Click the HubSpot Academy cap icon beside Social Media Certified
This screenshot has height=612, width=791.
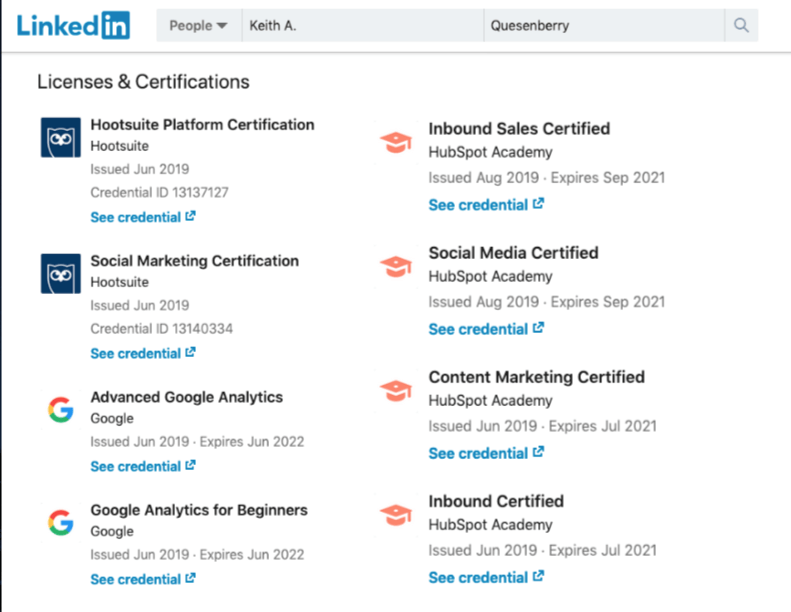coord(396,266)
